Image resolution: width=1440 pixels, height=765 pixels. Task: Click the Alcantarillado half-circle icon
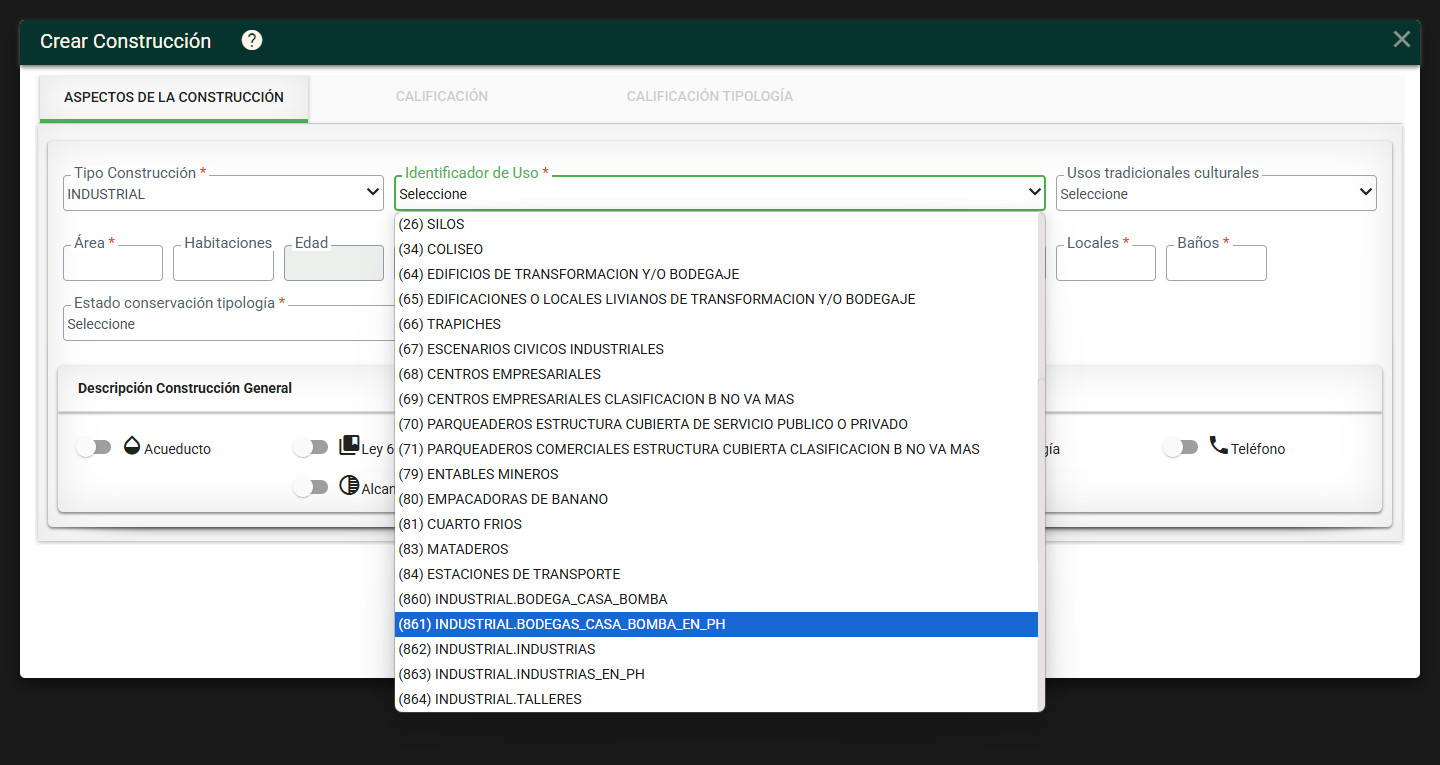(349, 486)
